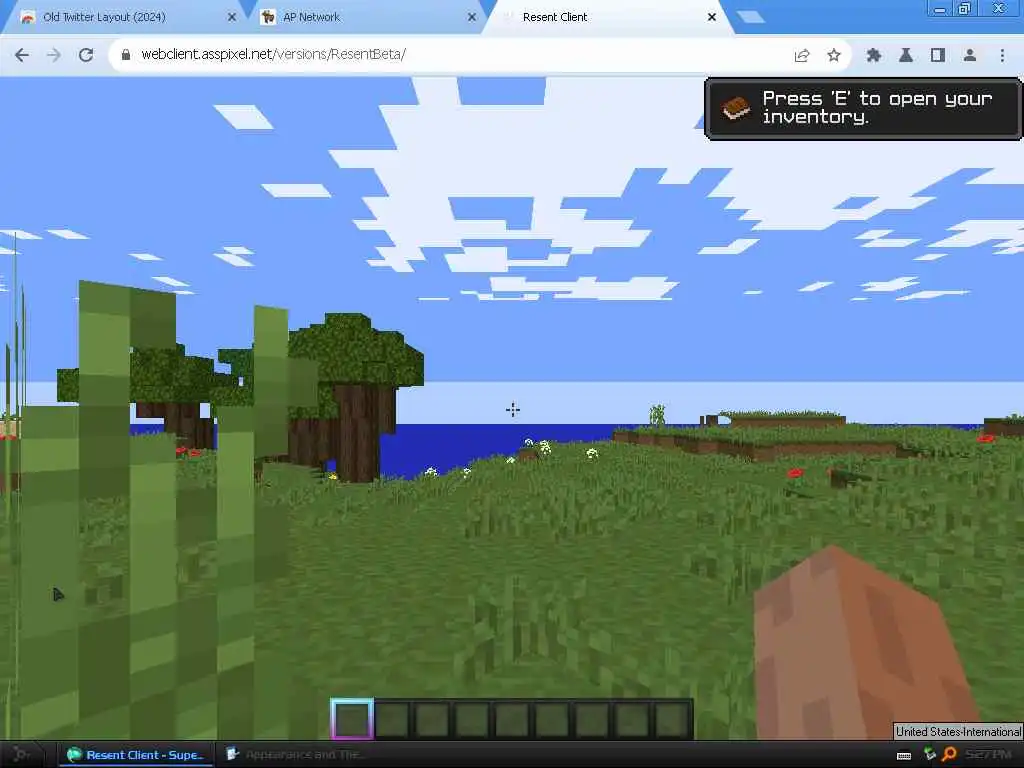Select the second hotbar slot
The image size is (1024, 768).
pyautogui.click(x=392, y=719)
